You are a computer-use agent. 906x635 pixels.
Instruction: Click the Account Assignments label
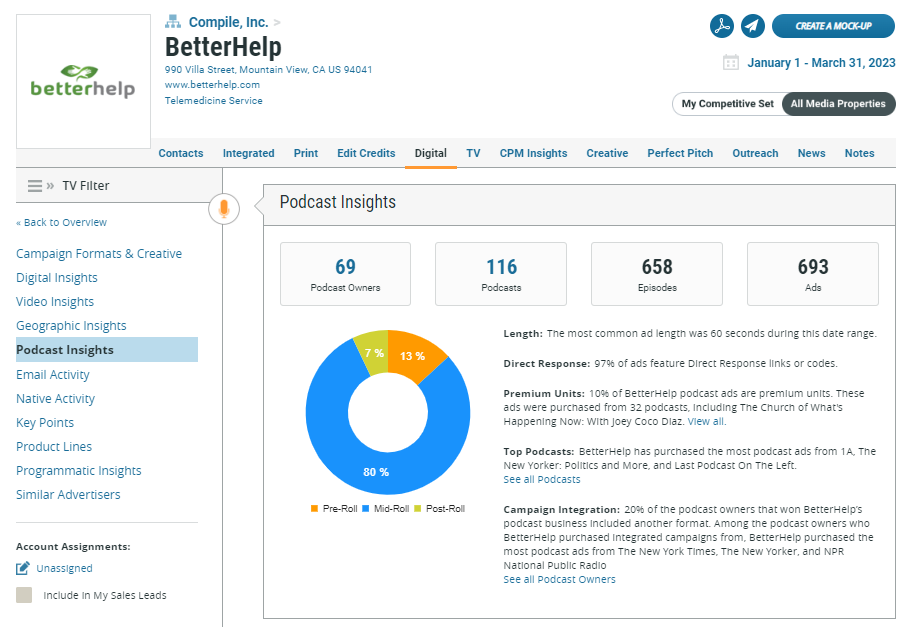[x=73, y=547]
